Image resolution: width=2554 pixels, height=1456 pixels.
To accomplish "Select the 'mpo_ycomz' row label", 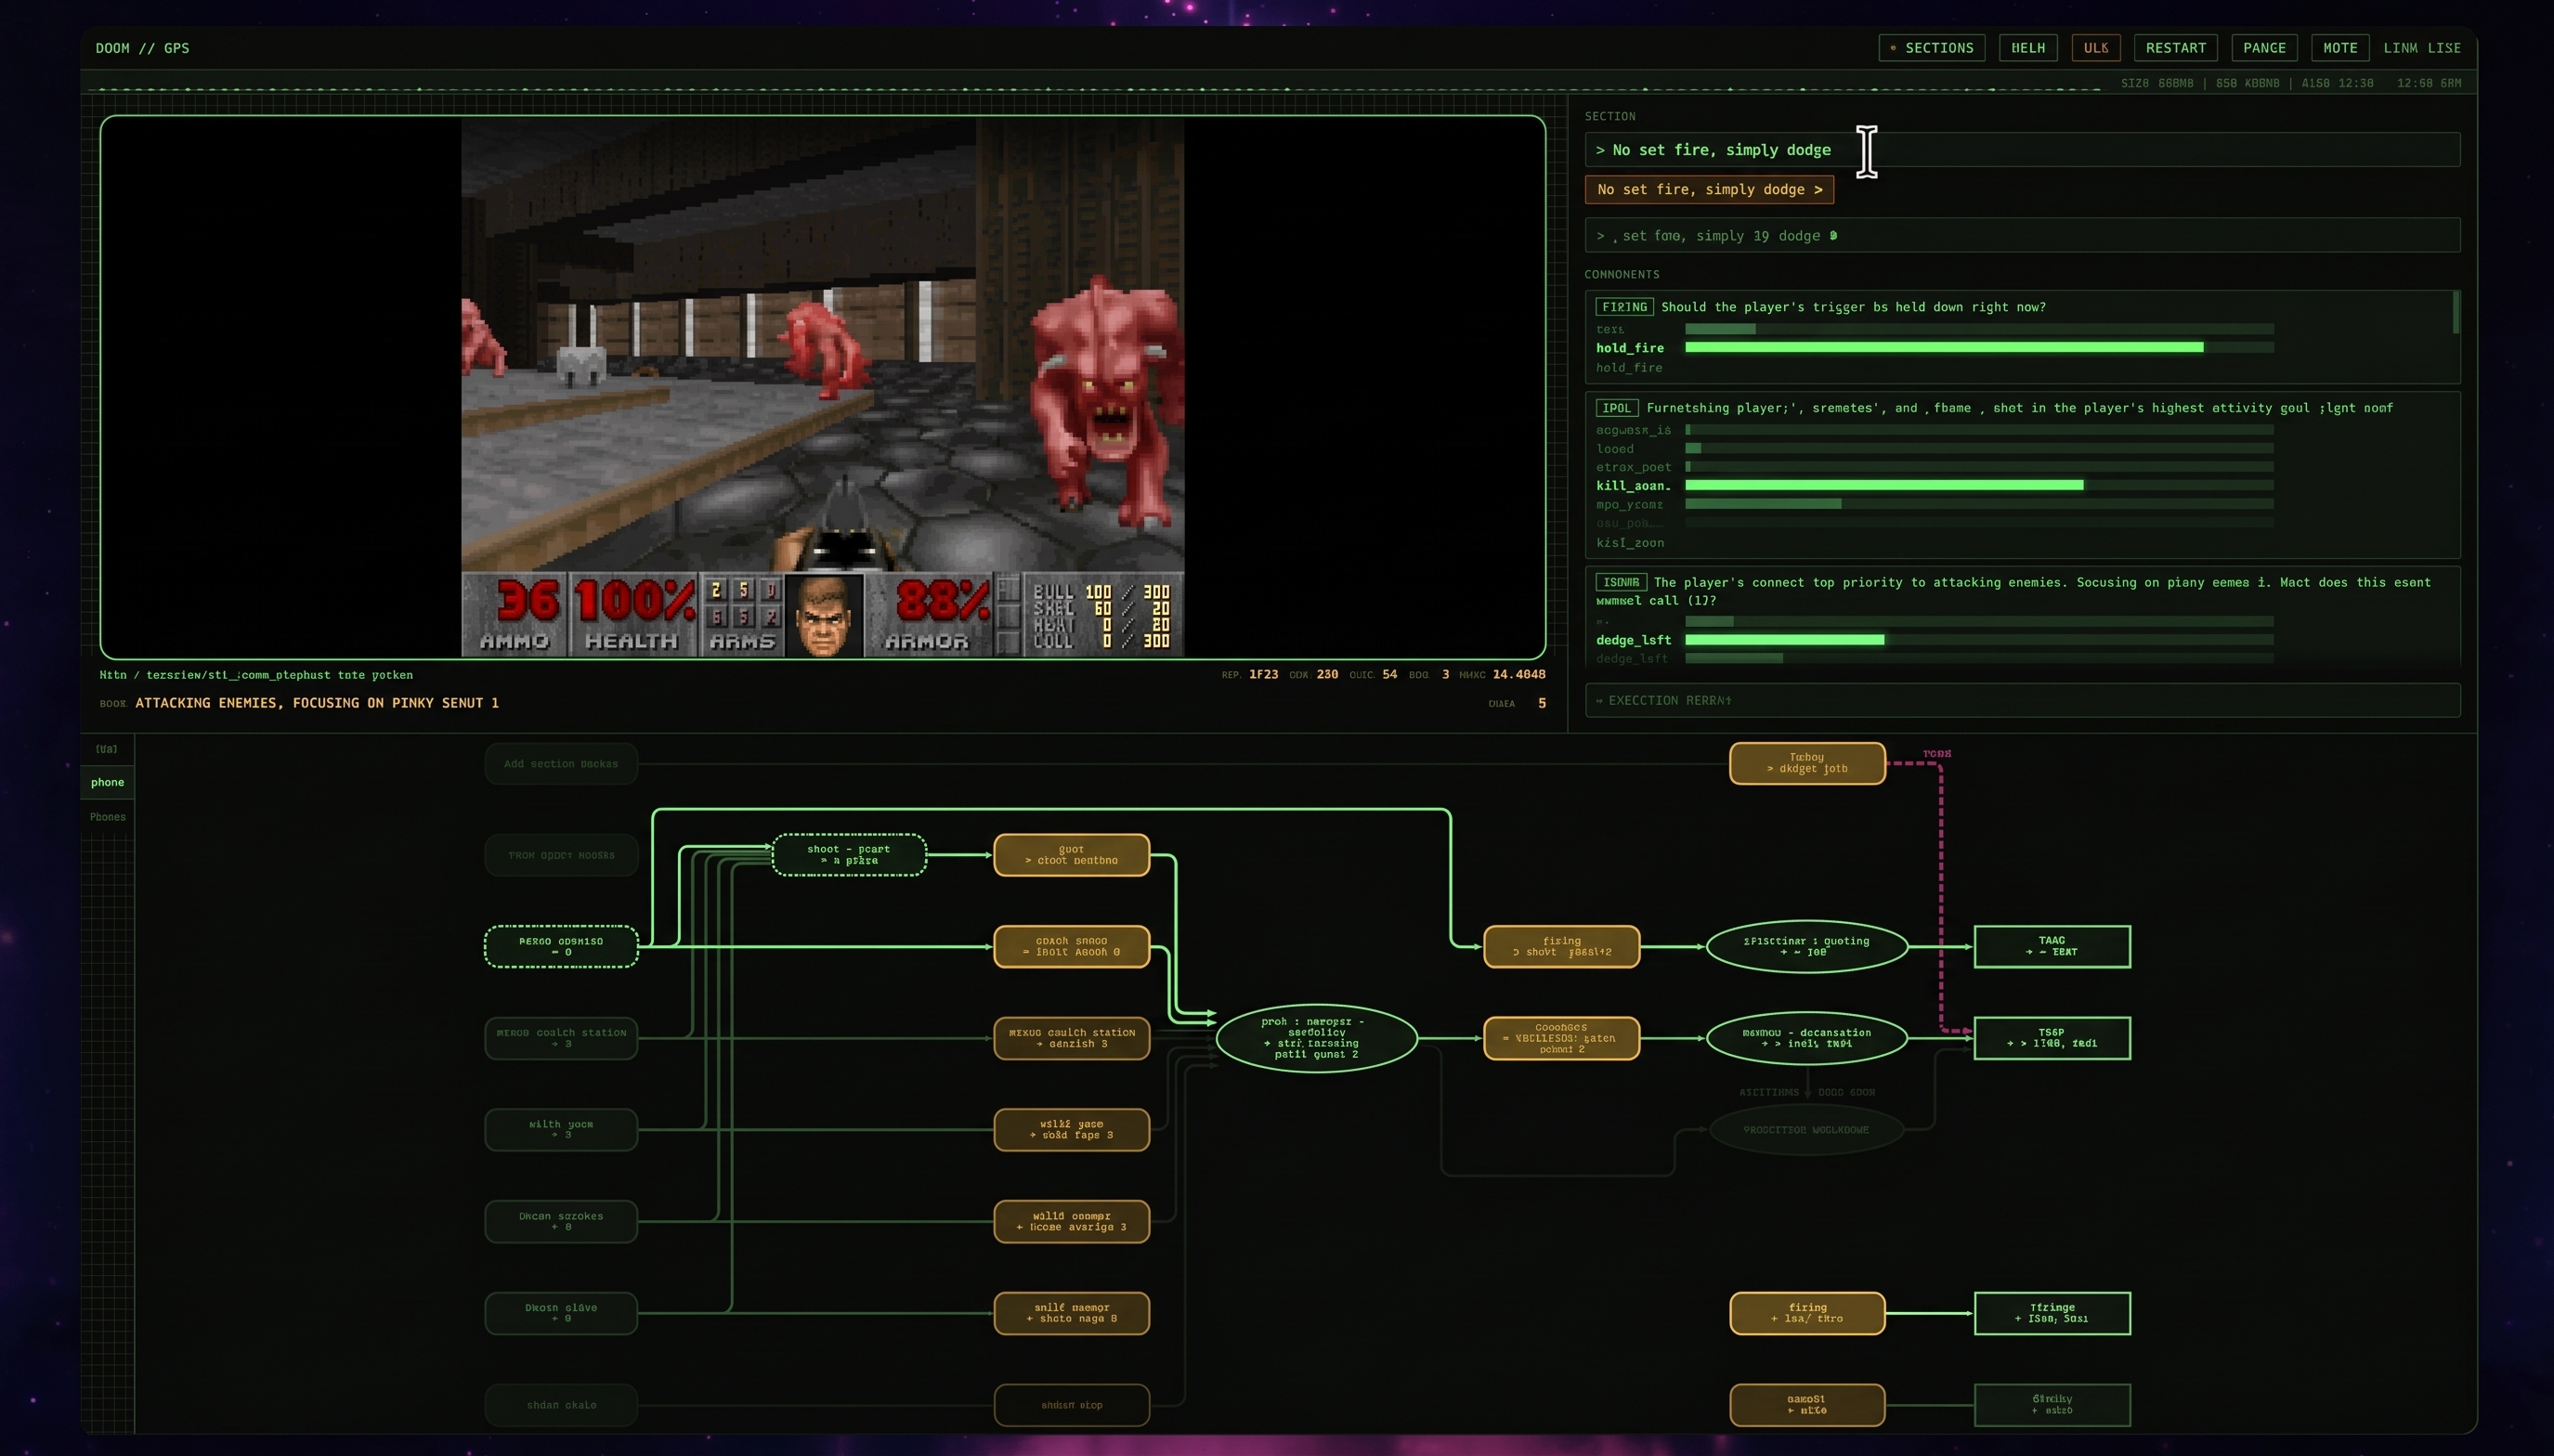I will (1629, 505).
